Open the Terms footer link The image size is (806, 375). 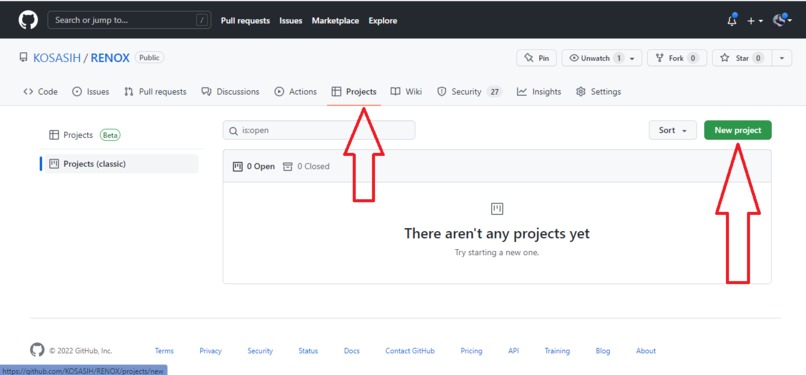tap(164, 351)
